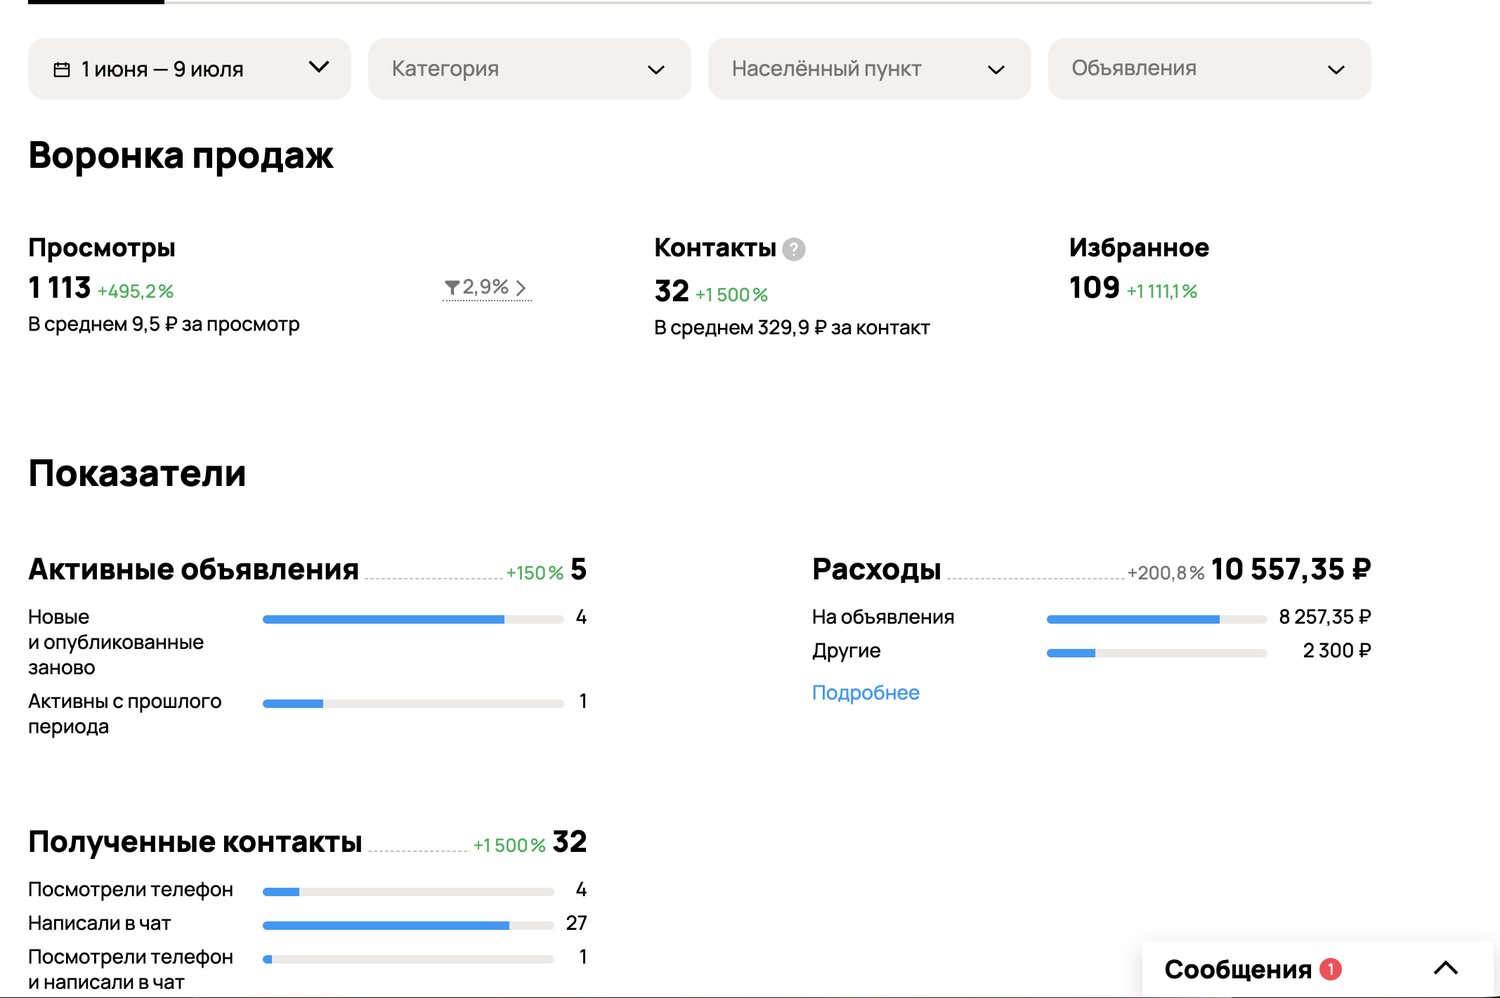Click the Контакты funnel heading

[x=715, y=248]
